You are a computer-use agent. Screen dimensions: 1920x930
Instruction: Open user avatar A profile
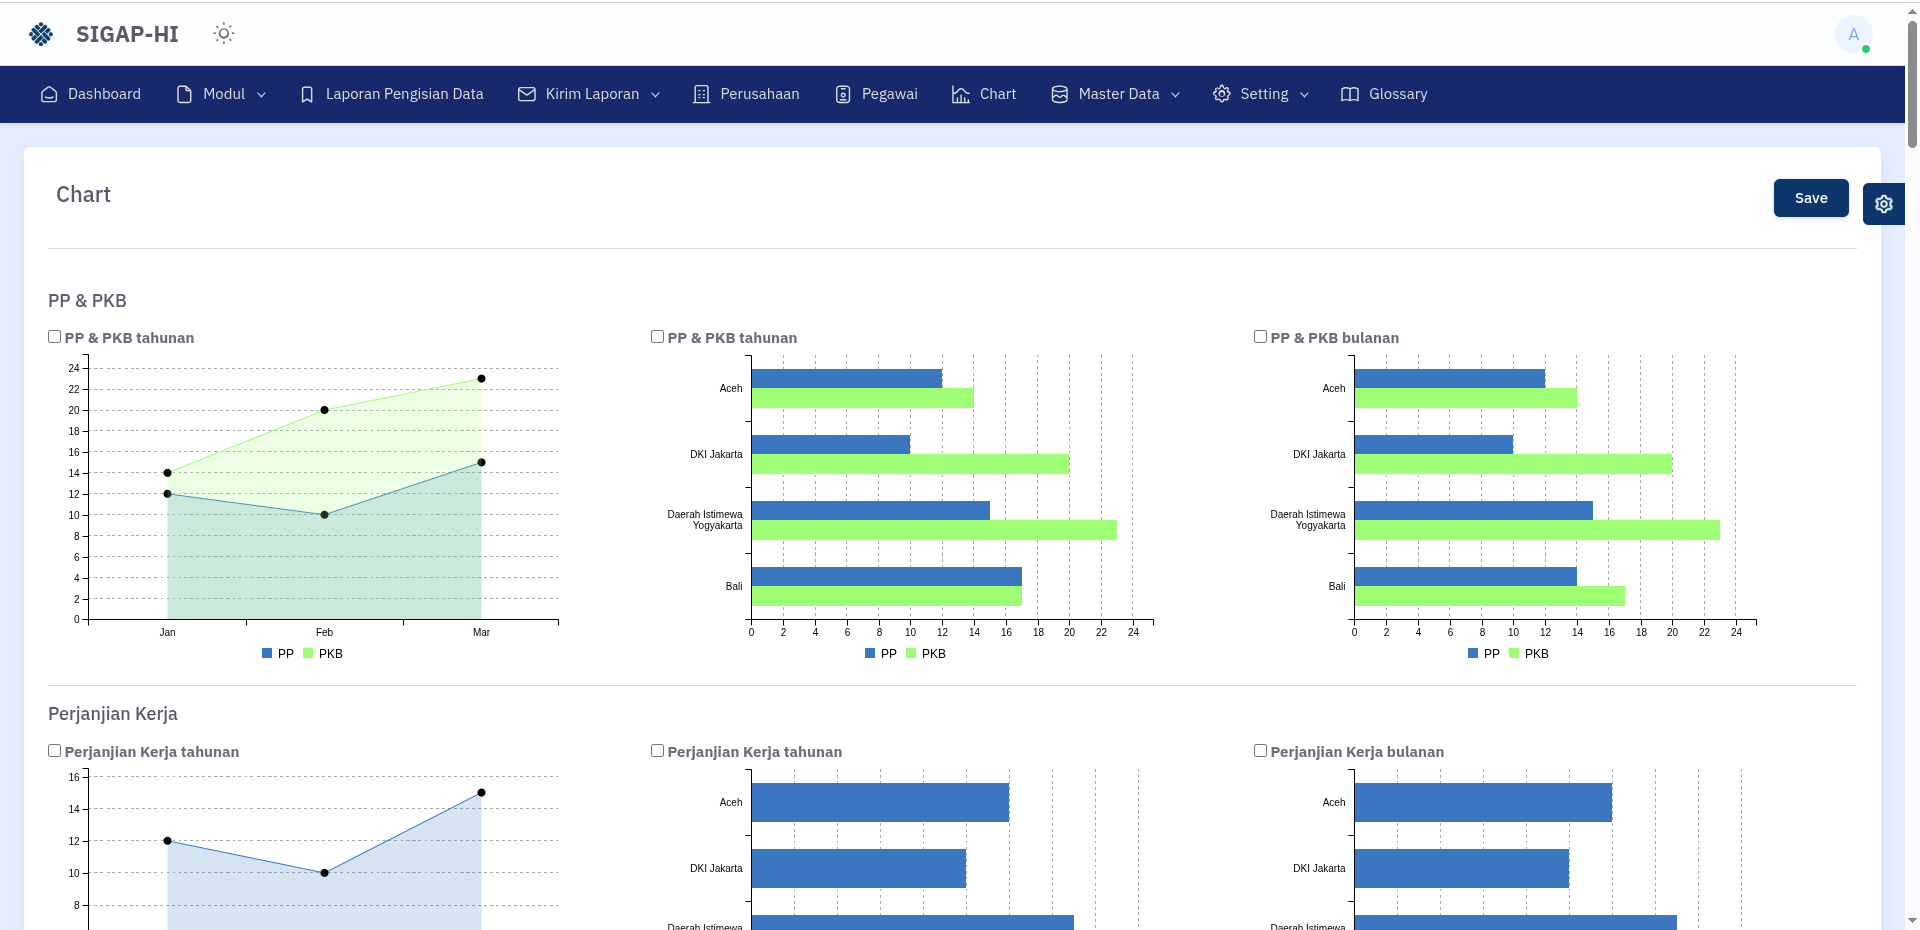pyautogui.click(x=1853, y=34)
